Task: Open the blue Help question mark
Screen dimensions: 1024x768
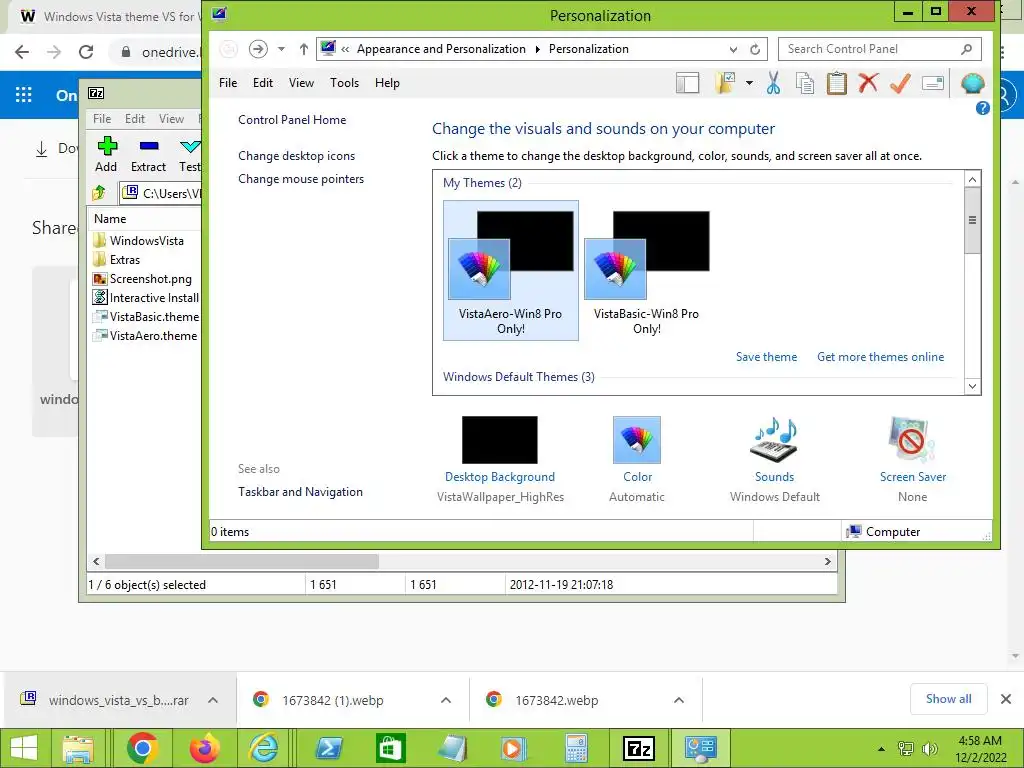Action: coord(982,108)
